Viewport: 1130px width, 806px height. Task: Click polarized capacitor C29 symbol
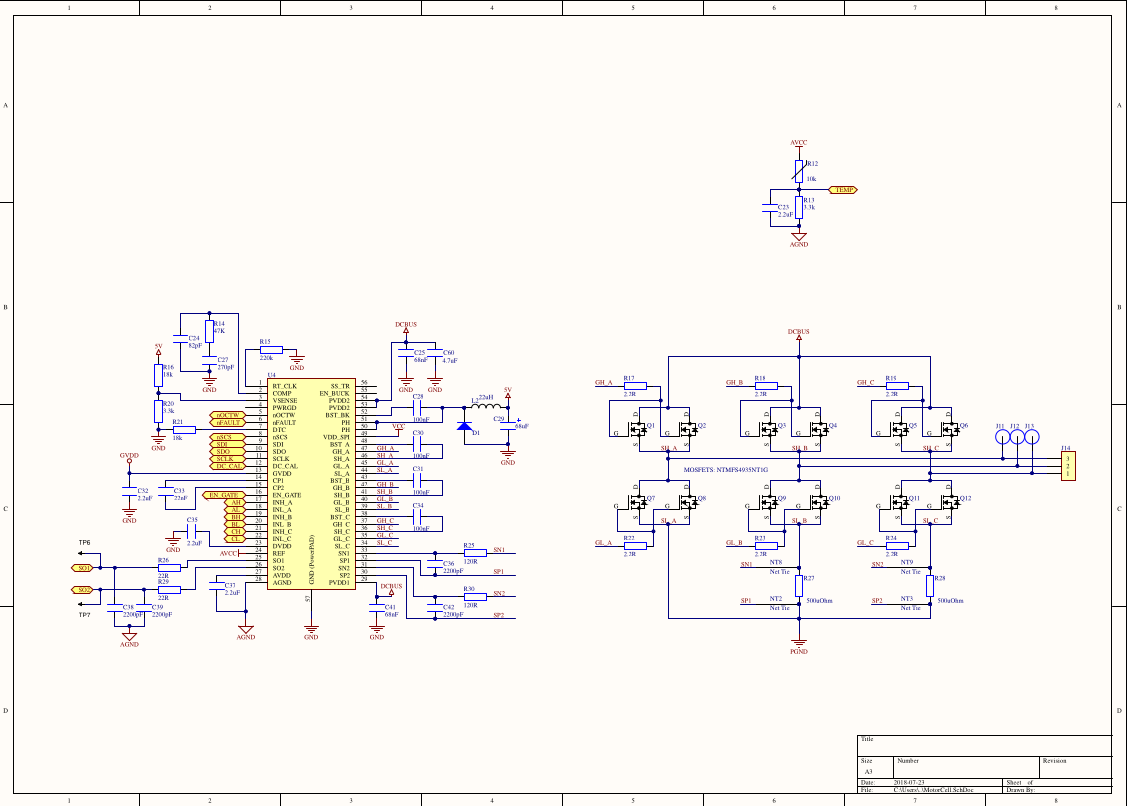[508, 425]
